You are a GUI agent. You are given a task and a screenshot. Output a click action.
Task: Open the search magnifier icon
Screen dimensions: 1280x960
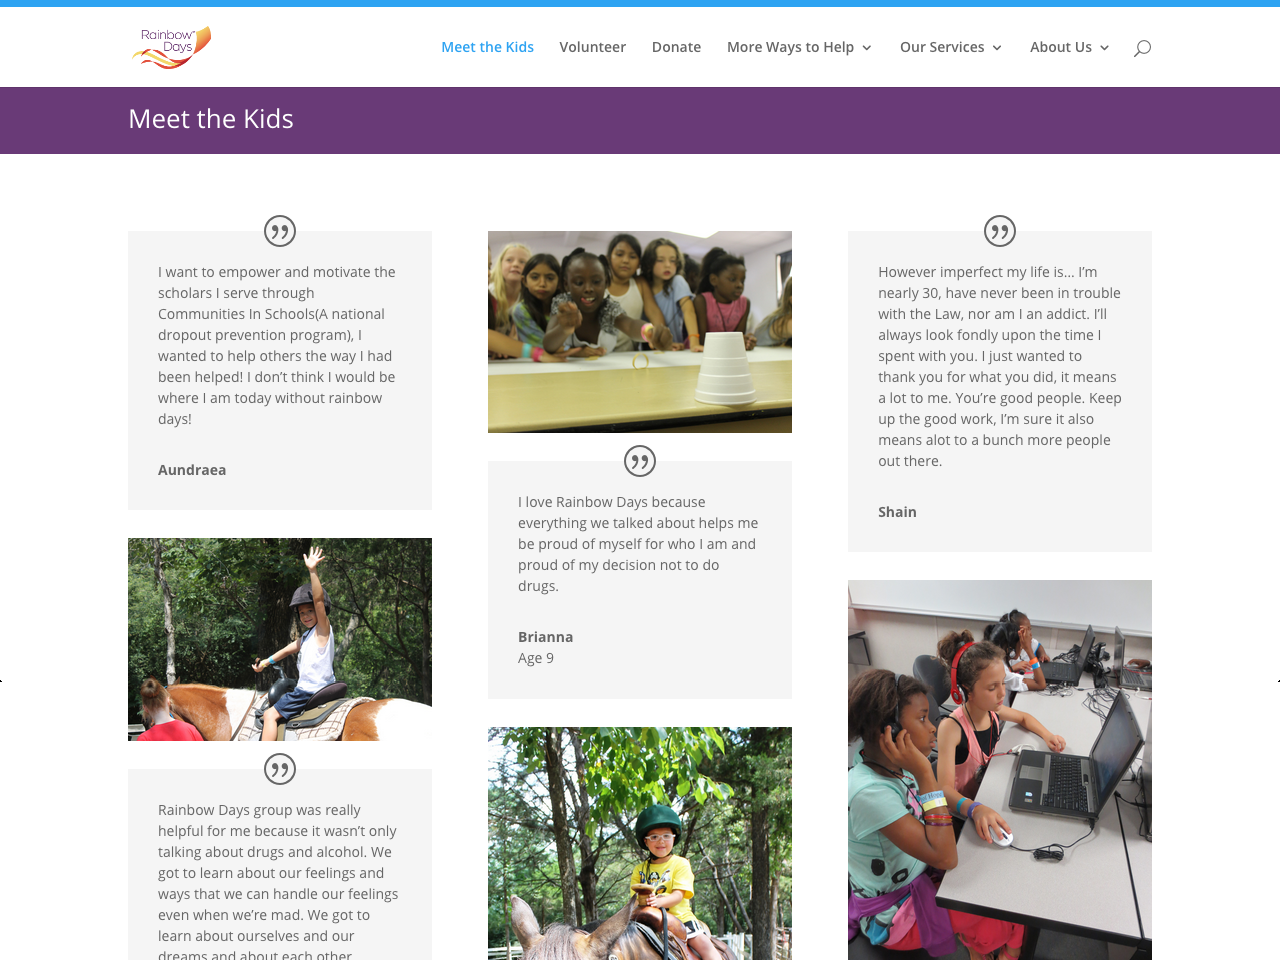coord(1142,48)
